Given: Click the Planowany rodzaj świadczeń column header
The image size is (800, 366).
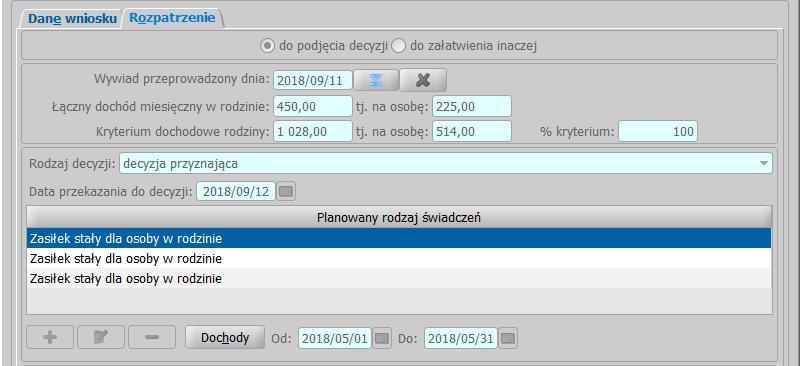Looking at the screenshot, I should [x=399, y=217].
